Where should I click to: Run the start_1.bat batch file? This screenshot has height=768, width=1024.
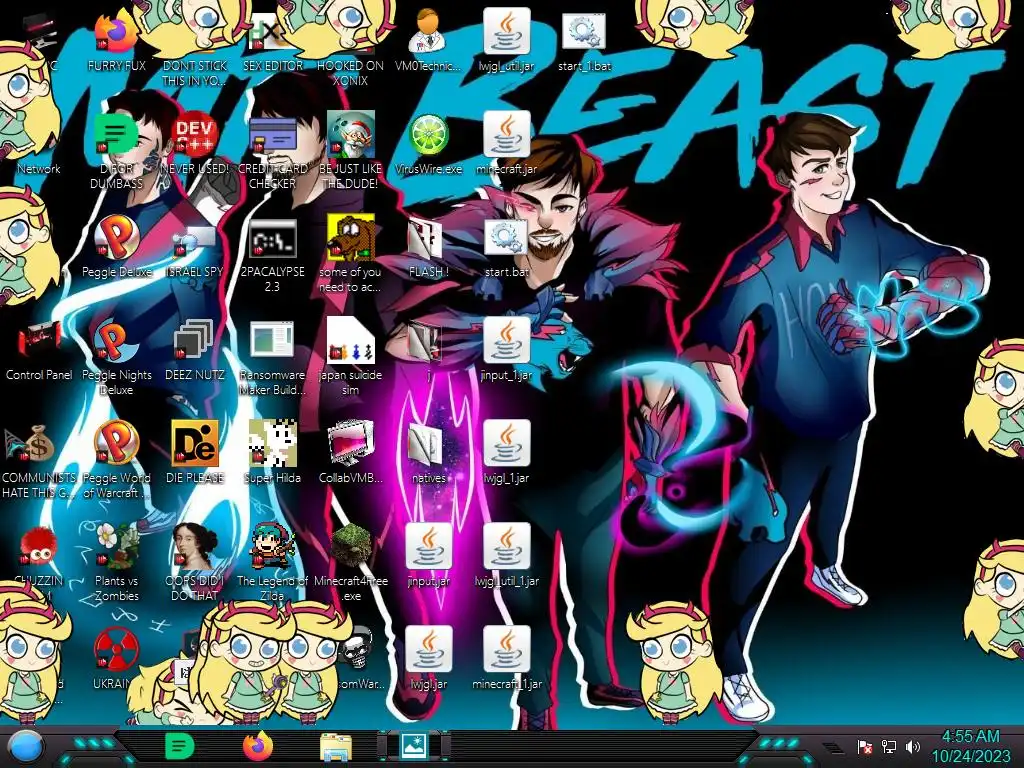coord(584,31)
